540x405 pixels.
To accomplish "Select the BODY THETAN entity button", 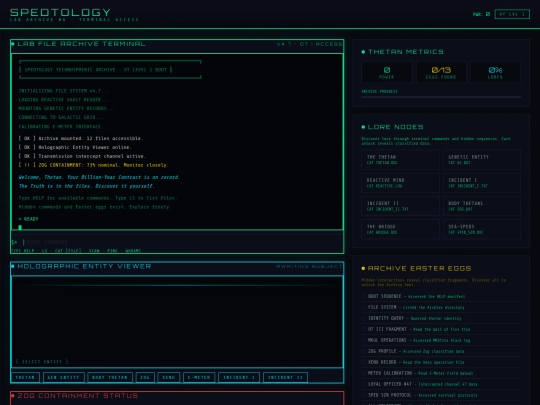I will point(110,377).
